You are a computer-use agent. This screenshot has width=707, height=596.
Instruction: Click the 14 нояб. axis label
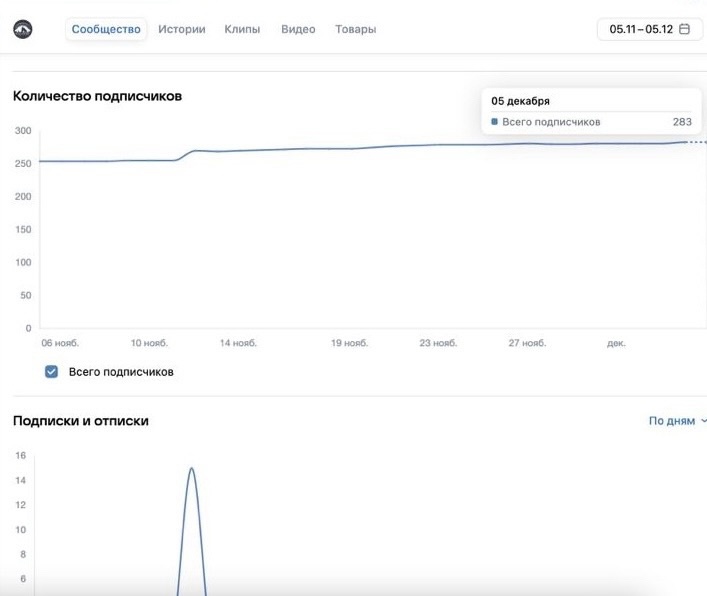click(x=238, y=343)
